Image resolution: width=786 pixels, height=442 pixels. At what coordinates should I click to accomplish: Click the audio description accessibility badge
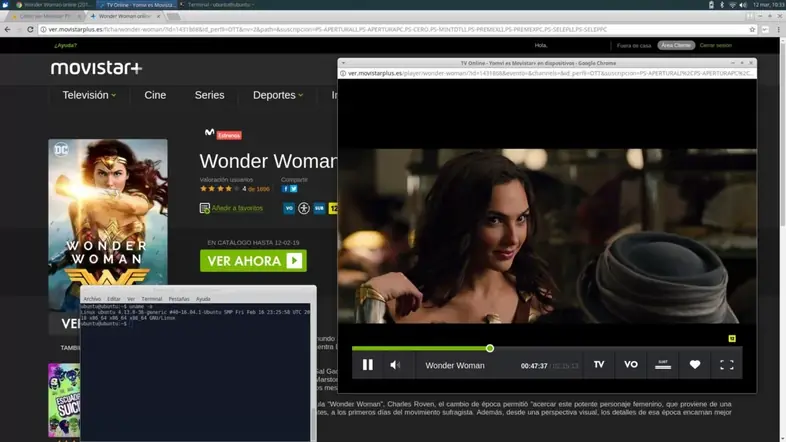(304, 208)
